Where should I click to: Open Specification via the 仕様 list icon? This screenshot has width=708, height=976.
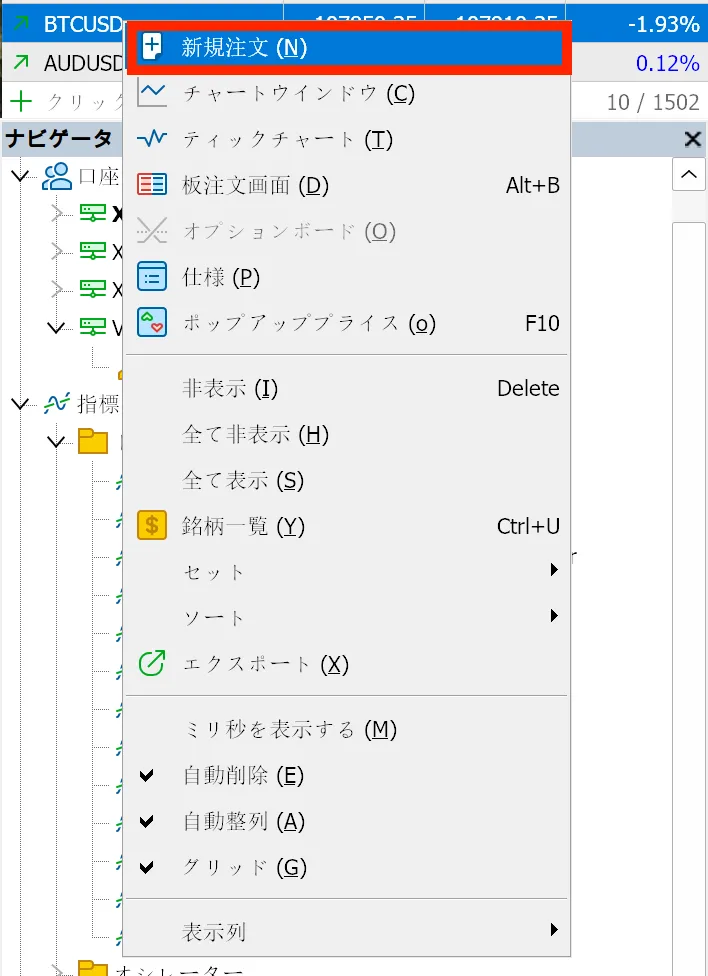(152, 277)
